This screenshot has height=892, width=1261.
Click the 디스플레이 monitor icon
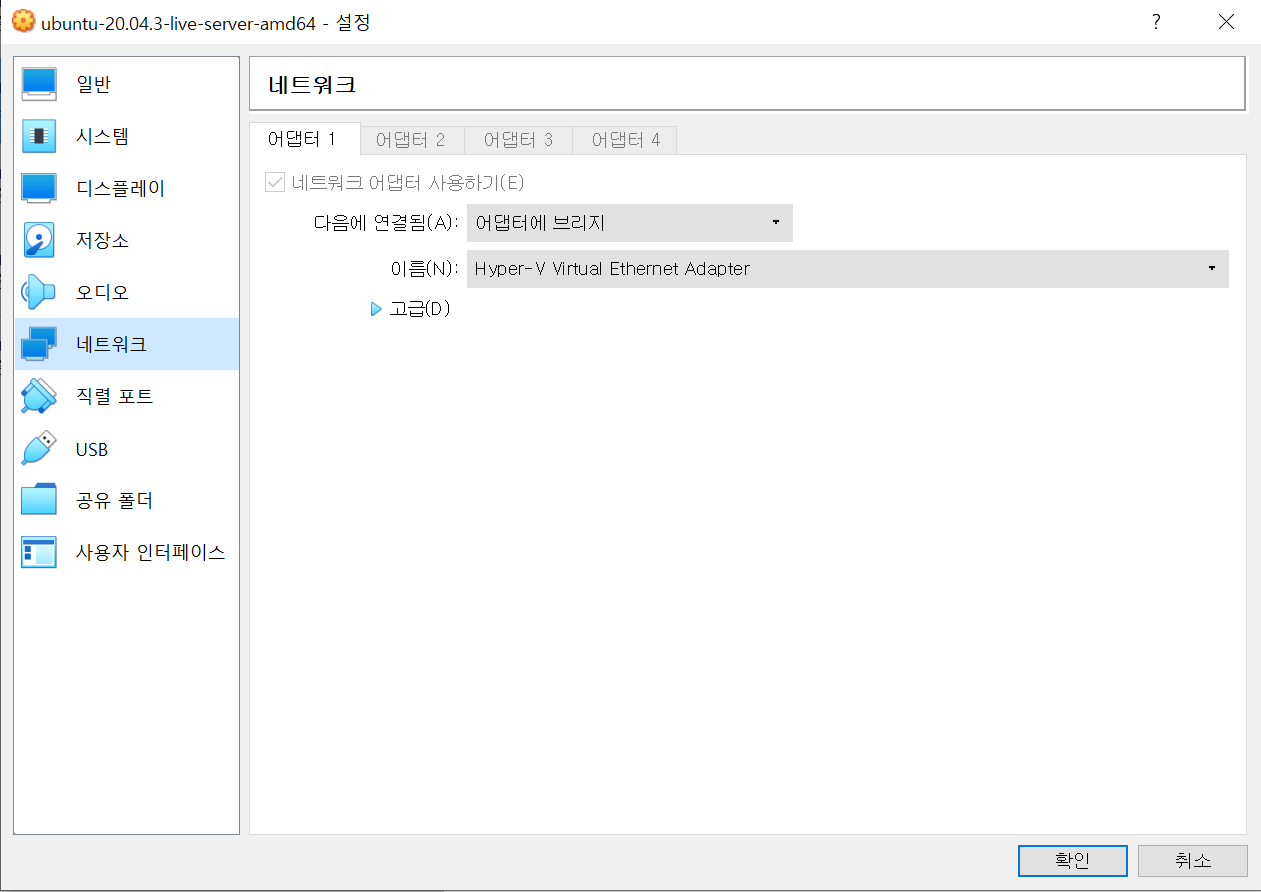pyautogui.click(x=39, y=188)
